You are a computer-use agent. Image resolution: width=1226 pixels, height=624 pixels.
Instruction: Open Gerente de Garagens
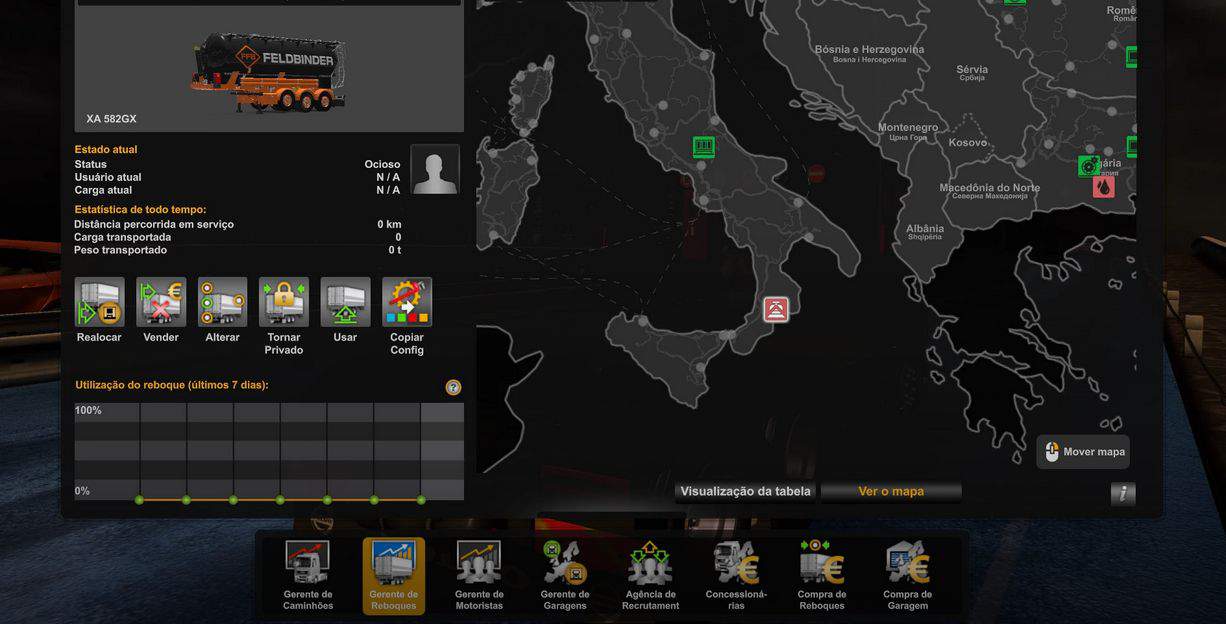(x=565, y=575)
